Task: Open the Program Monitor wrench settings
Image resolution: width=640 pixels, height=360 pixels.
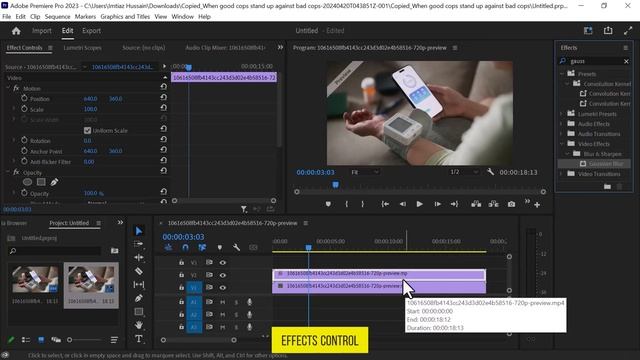Action: [490, 172]
